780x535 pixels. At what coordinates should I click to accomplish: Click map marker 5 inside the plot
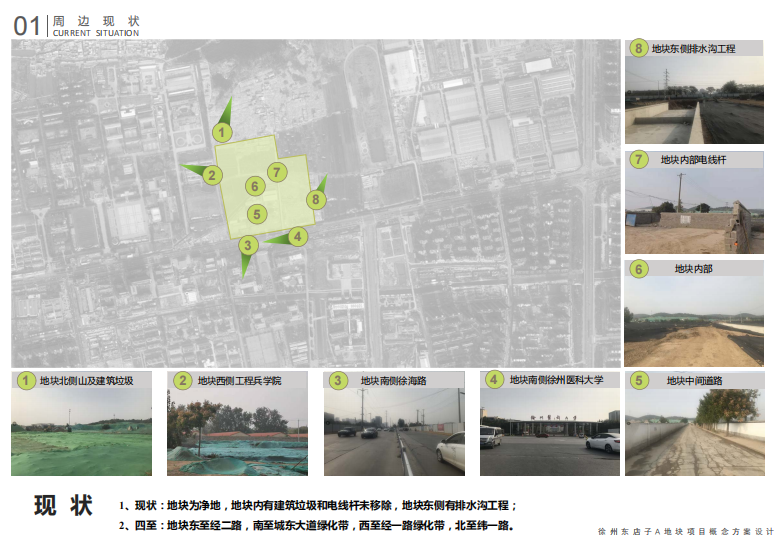click(257, 214)
